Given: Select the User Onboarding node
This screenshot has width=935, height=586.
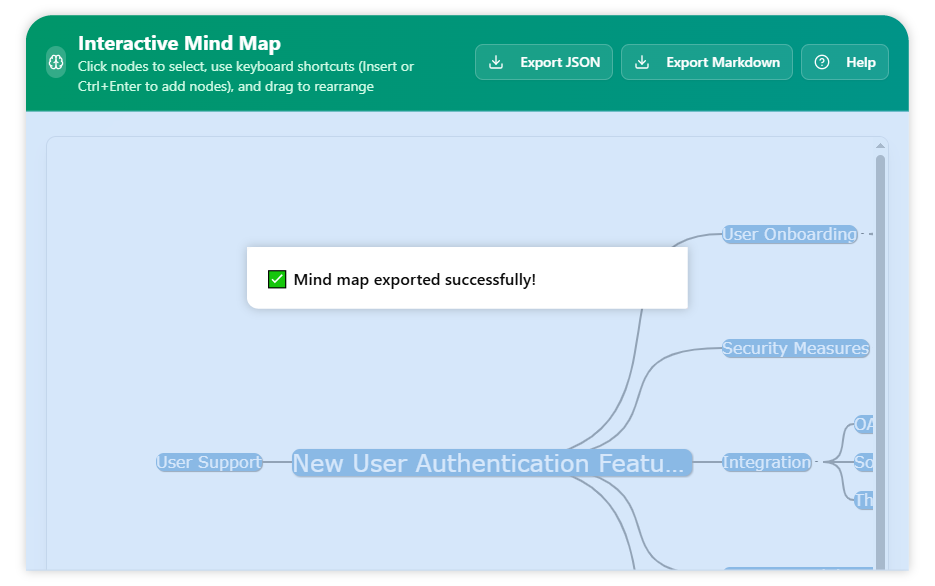Looking at the screenshot, I should (x=789, y=235).
